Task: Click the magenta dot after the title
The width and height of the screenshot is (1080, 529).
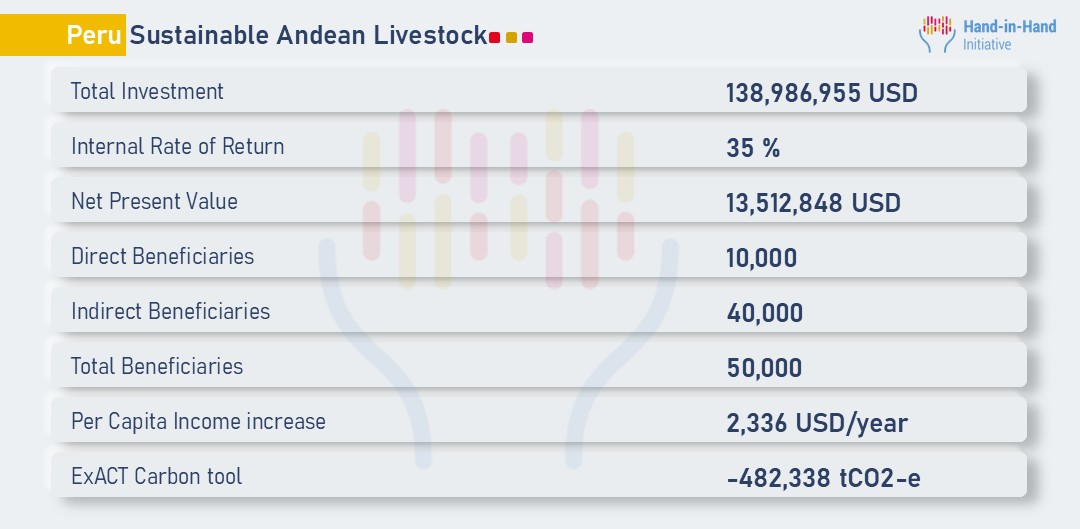Action: click(x=527, y=38)
